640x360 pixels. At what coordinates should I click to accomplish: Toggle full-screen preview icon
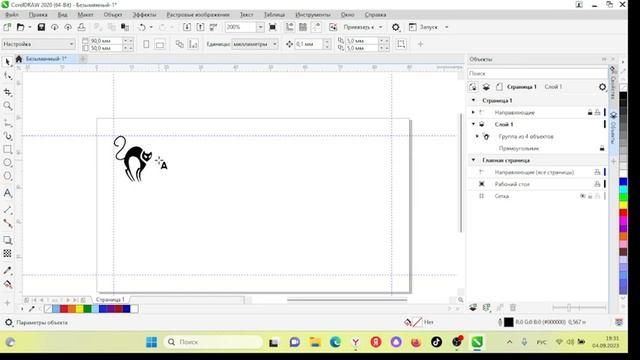coord(272,27)
